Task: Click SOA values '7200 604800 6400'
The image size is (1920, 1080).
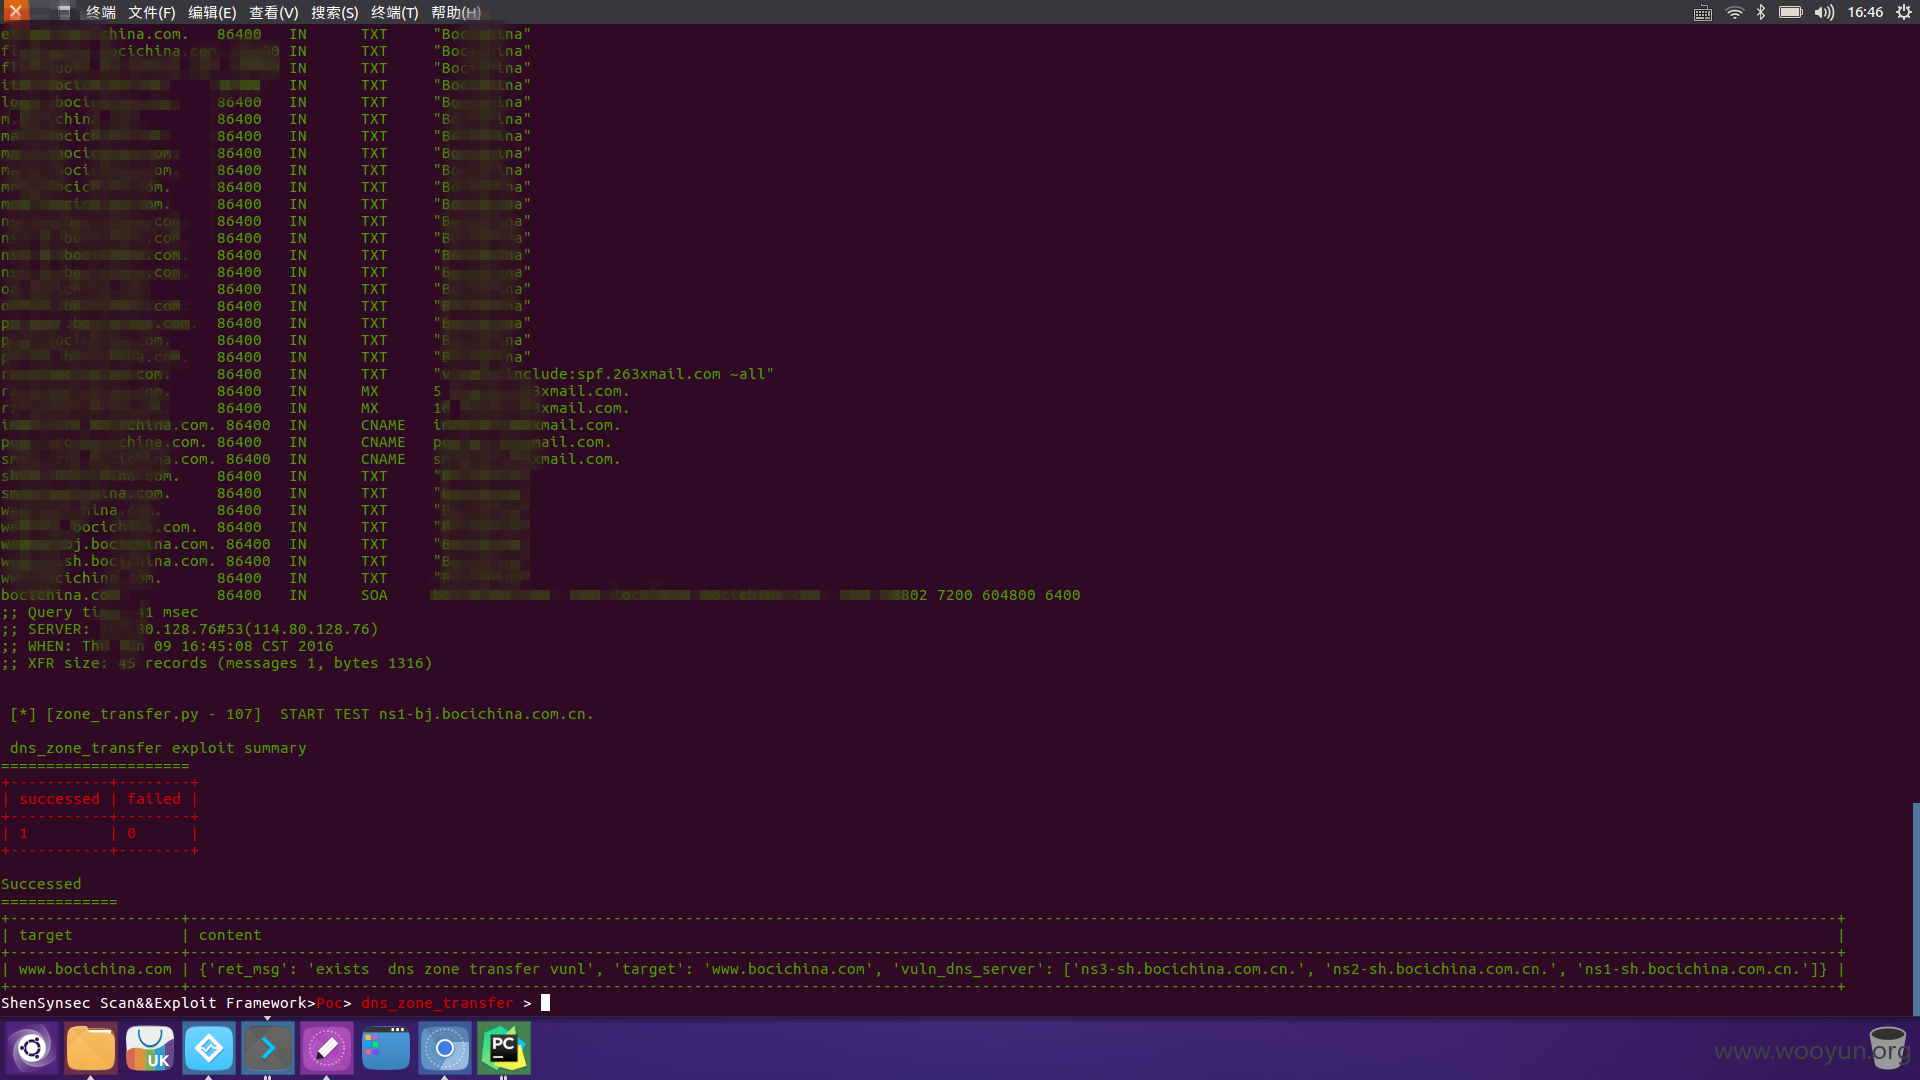Action: [x=1008, y=594]
